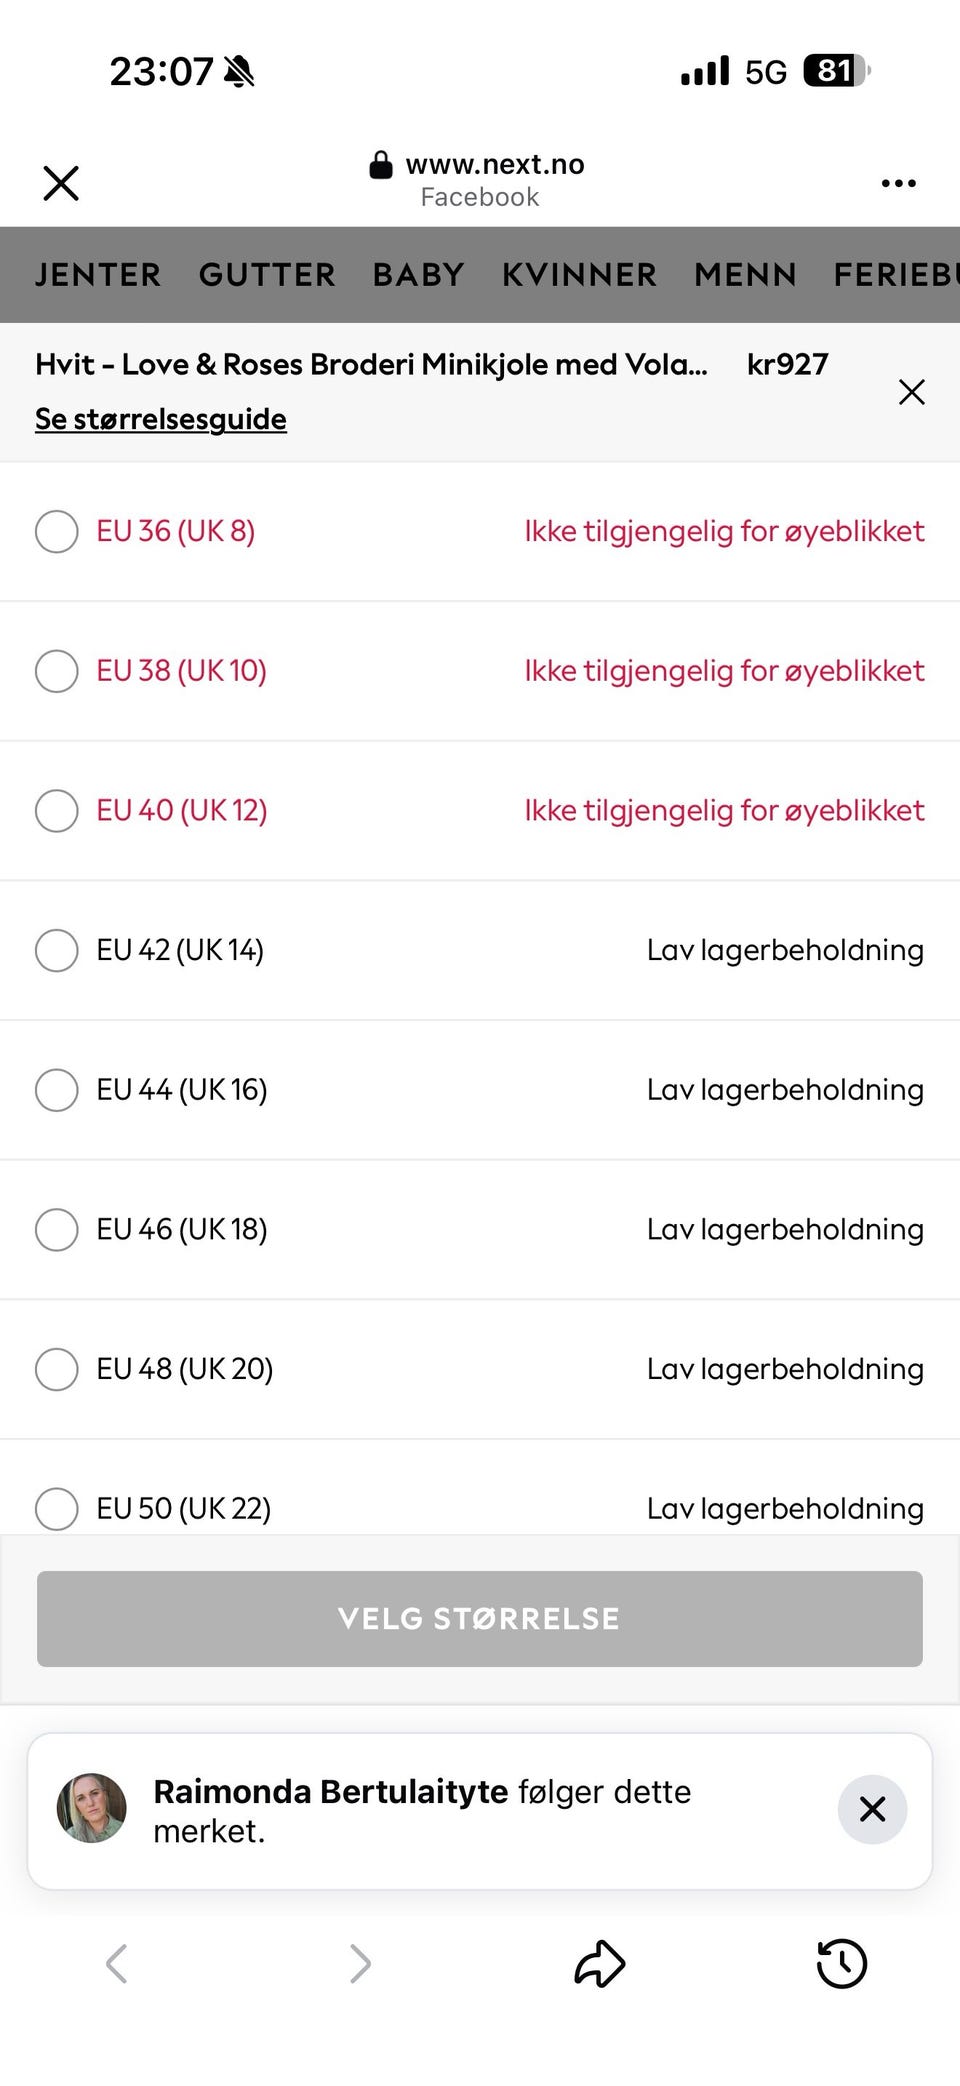The height and width of the screenshot is (2086, 960).
Task: Tap the browser forward arrow
Action: 360,1963
